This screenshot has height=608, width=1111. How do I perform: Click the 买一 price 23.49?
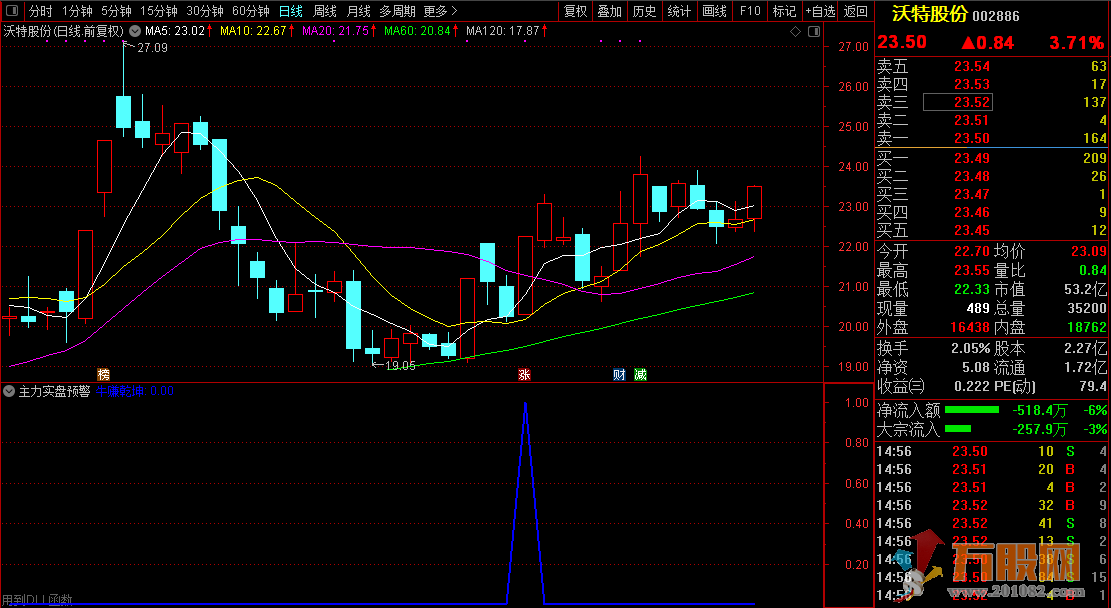click(x=971, y=158)
